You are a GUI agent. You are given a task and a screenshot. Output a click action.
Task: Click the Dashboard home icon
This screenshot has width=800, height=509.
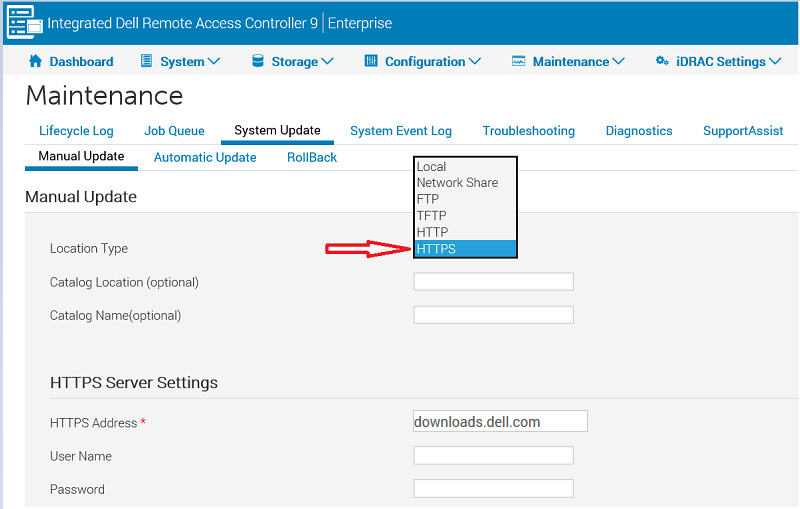[35, 61]
